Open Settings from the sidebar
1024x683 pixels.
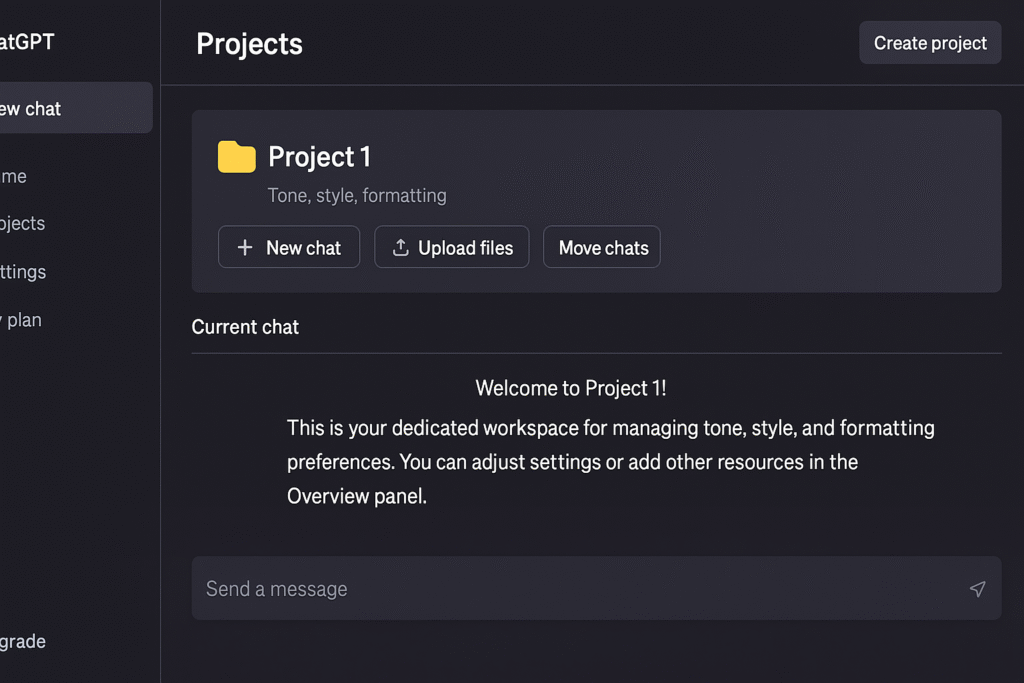(23, 271)
